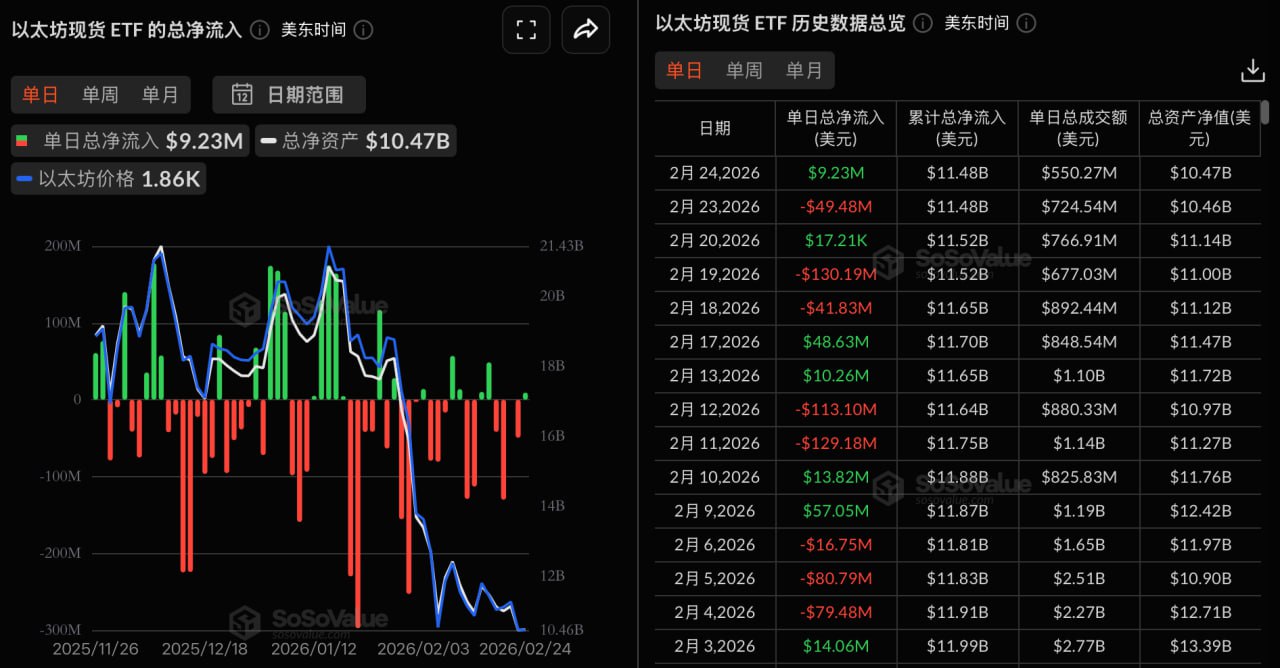Screen dimensions: 1280x668
Task: Open the info tooltip beside 以太坊现货 ETF 的总净流入
Action: click(259, 31)
